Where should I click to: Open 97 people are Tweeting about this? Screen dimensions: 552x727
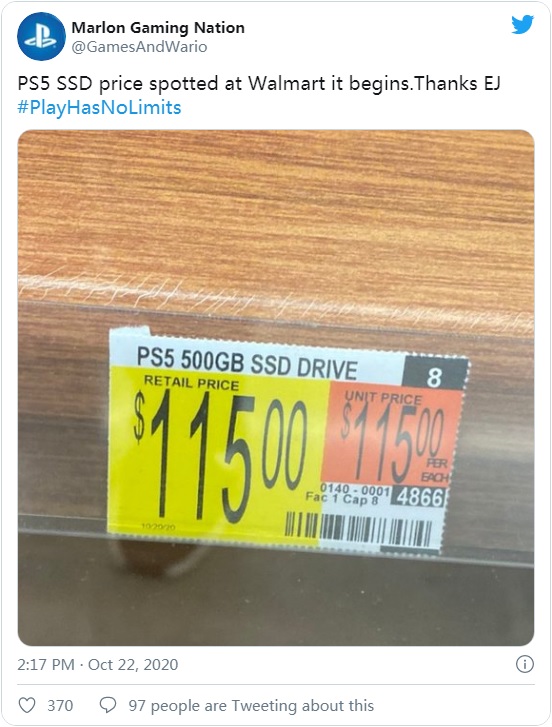click(x=251, y=706)
